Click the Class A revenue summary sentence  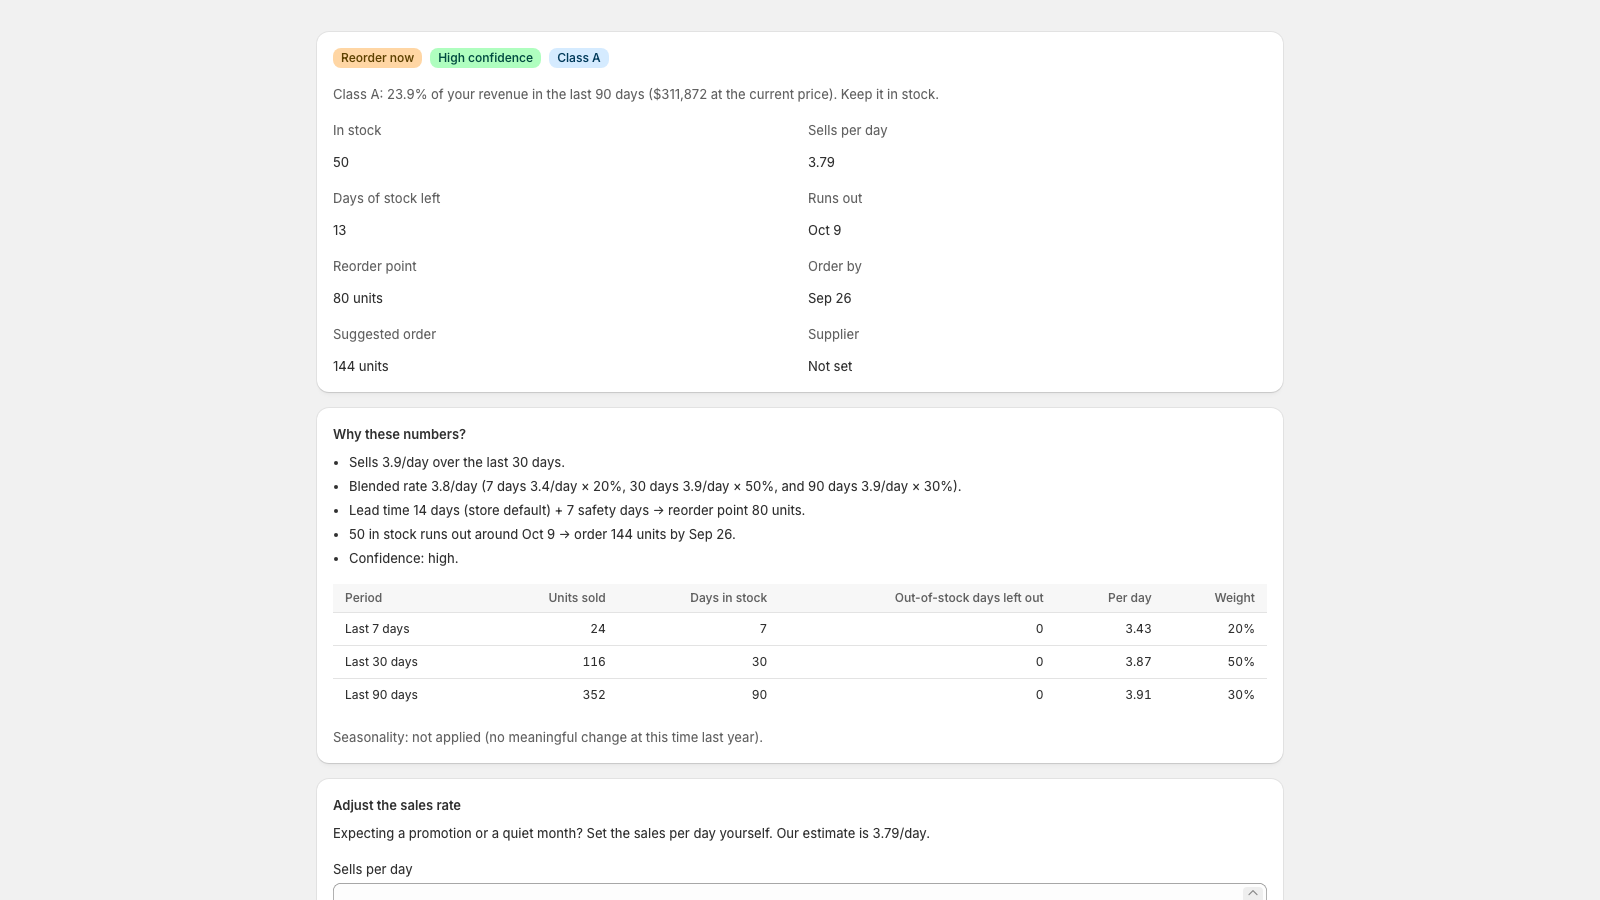click(636, 94)
